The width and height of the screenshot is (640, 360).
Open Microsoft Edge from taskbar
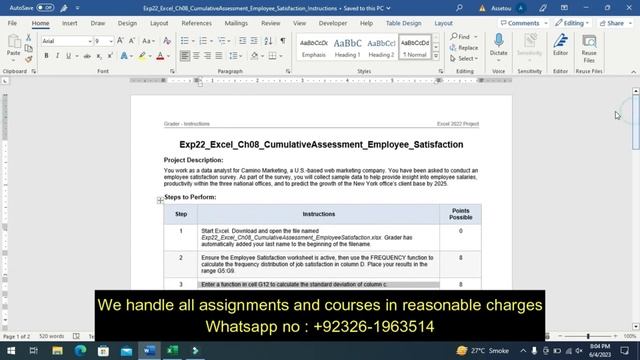pyautogui.click(x=80, y=350)
